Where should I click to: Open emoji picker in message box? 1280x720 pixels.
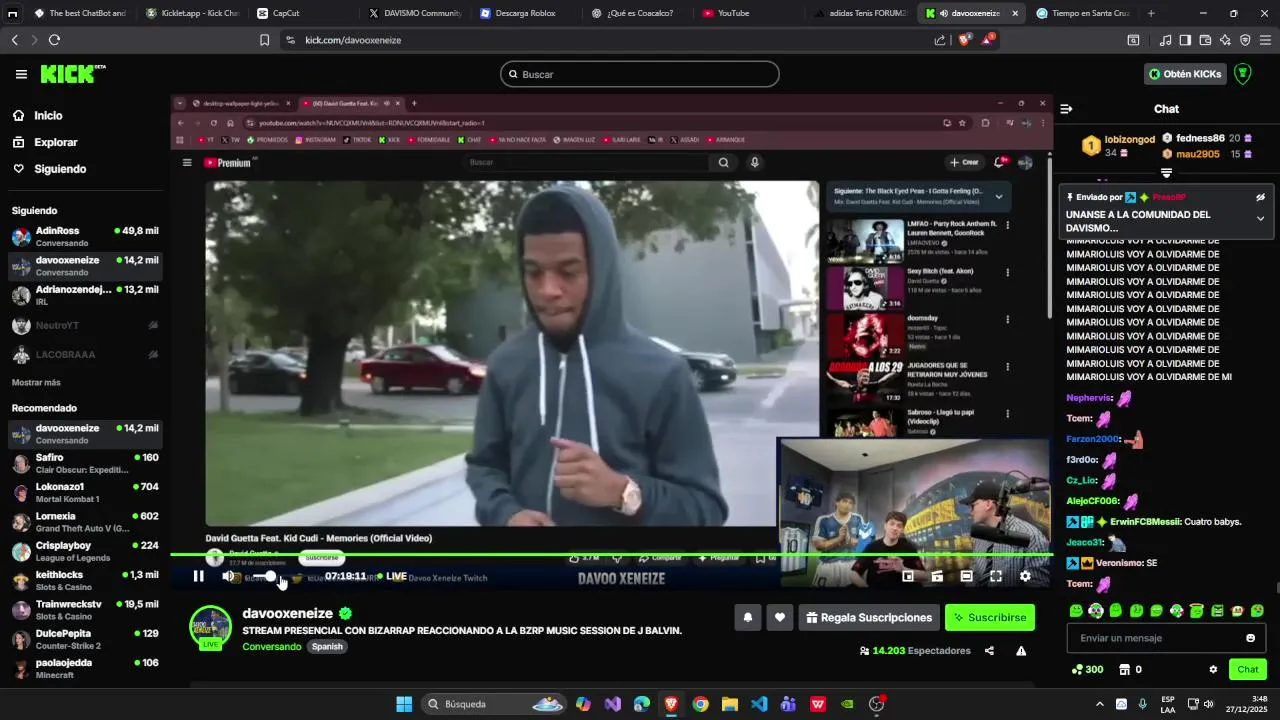1250,638
